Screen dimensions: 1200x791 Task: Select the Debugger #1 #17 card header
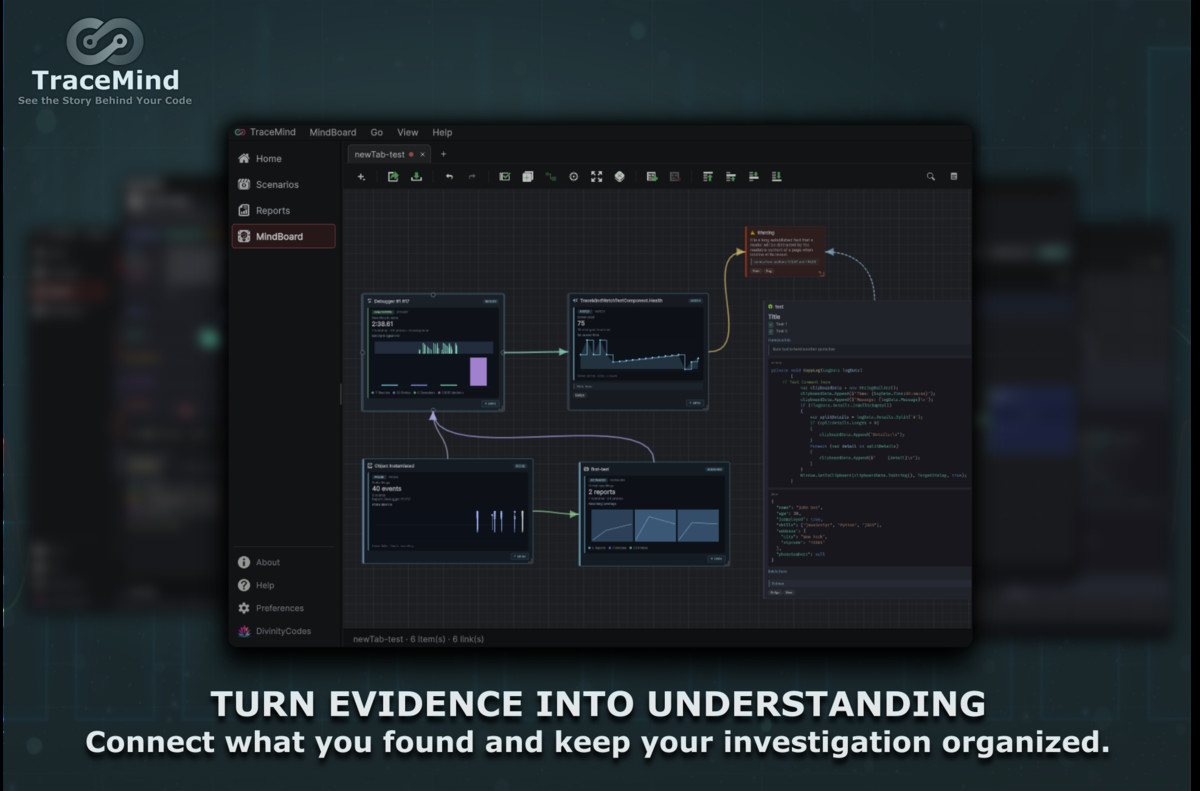click(433, 300)
